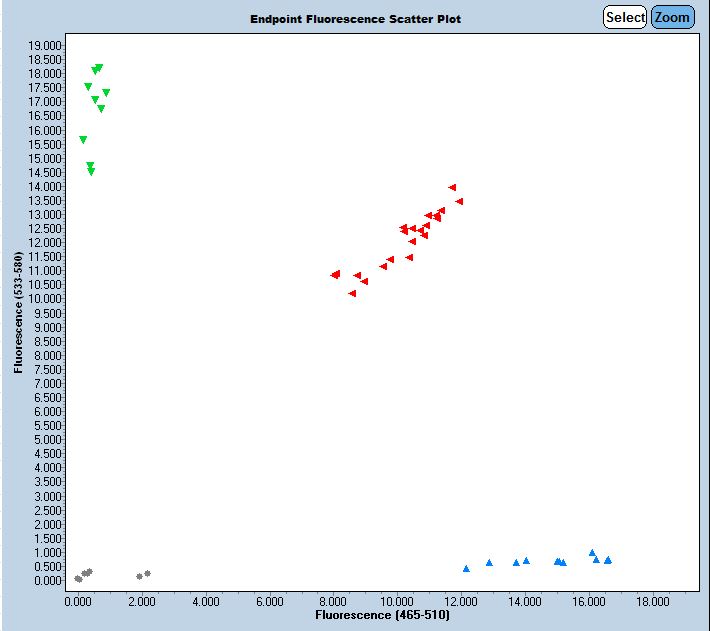Select the rightmost blue triangle data point
This screenshot has width=710, height=631.
(x=607, y=560)
